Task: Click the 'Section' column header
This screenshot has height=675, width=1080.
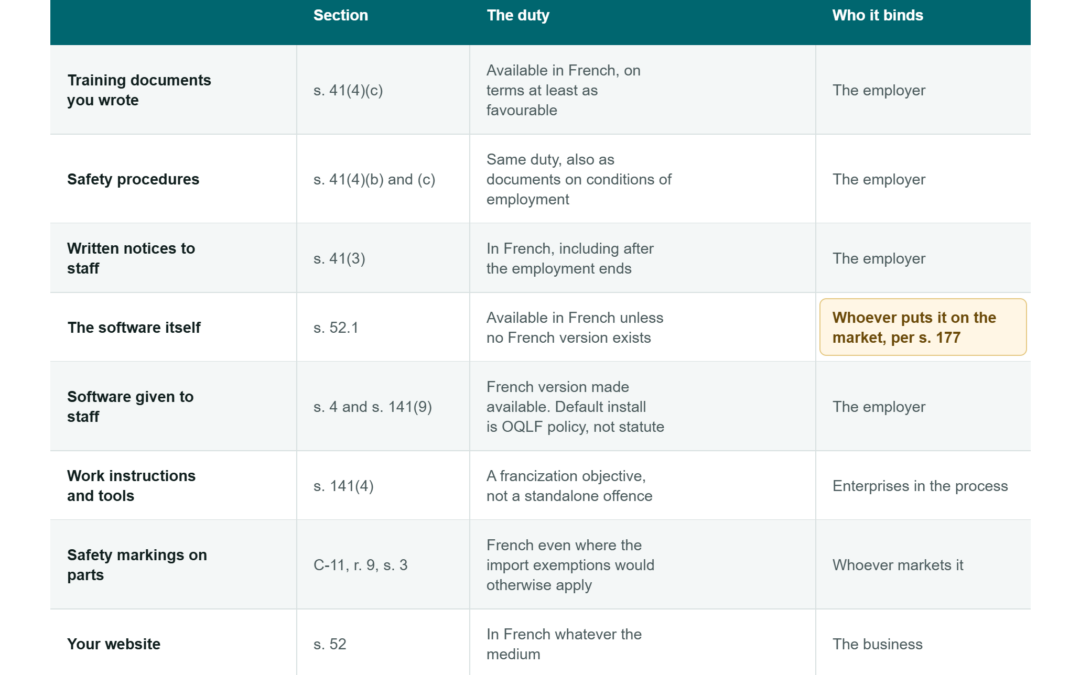Action: pos(340,15)
